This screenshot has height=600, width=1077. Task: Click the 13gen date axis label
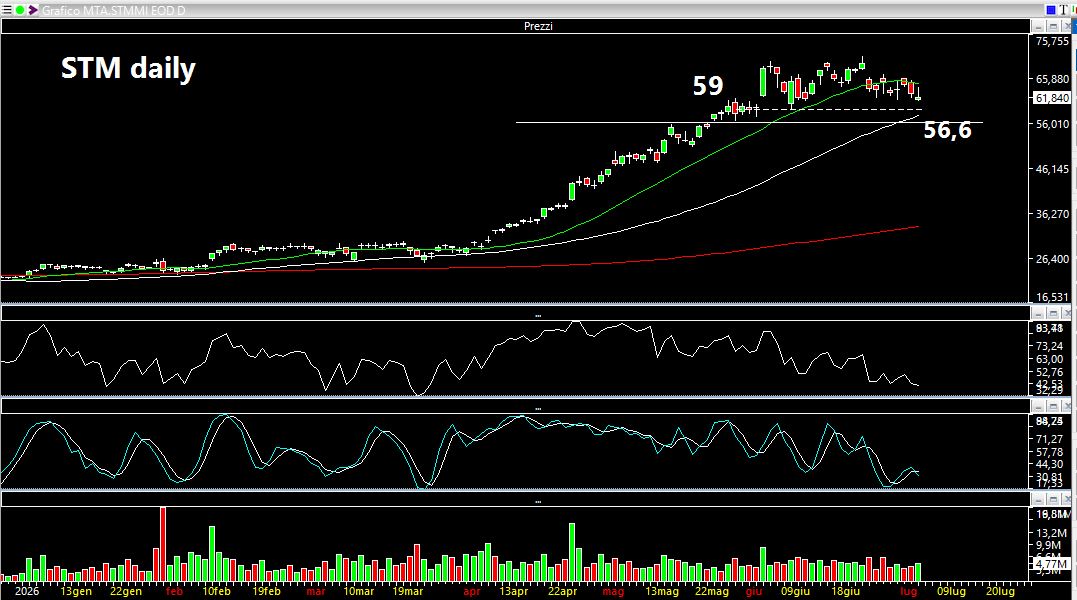pyautogui.click(x=76, y=591)
